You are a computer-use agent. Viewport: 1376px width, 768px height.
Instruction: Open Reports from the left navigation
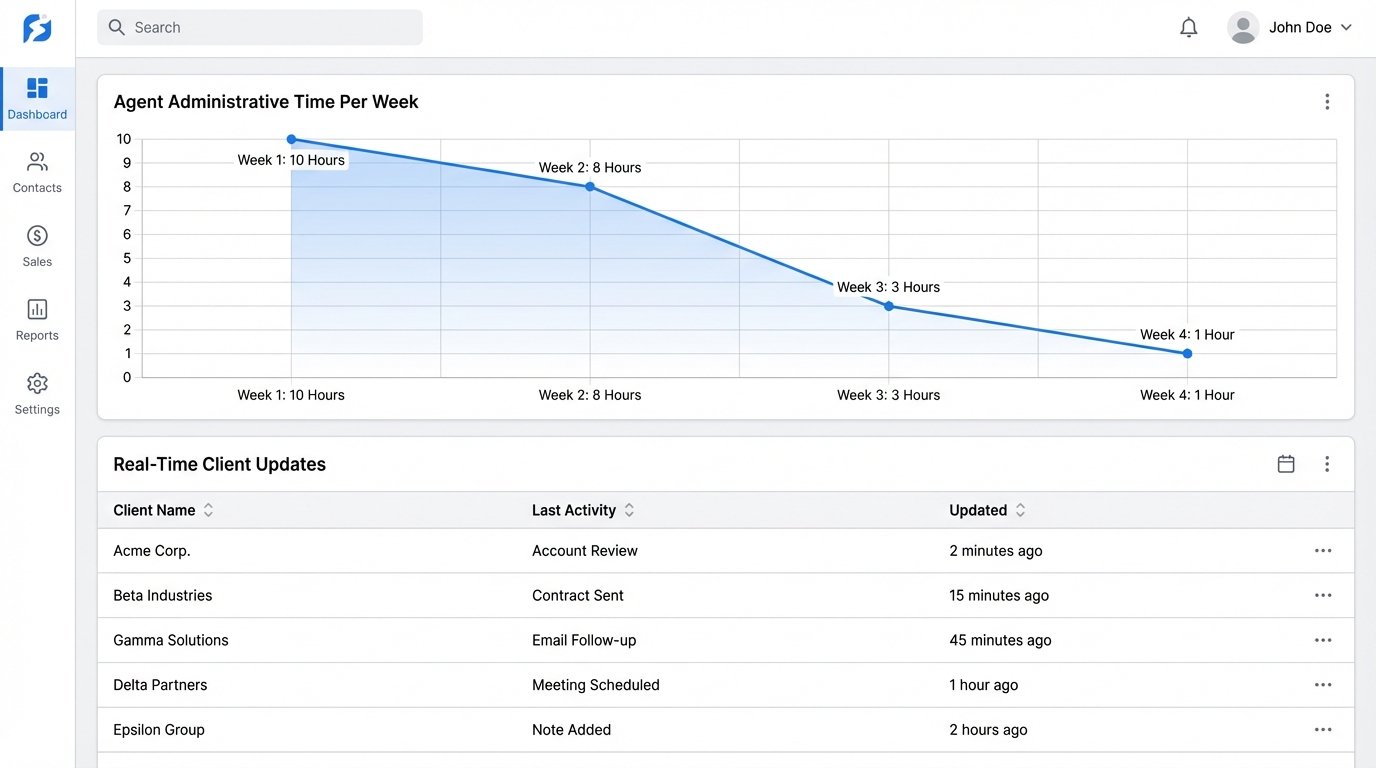[x=37, y=320]
